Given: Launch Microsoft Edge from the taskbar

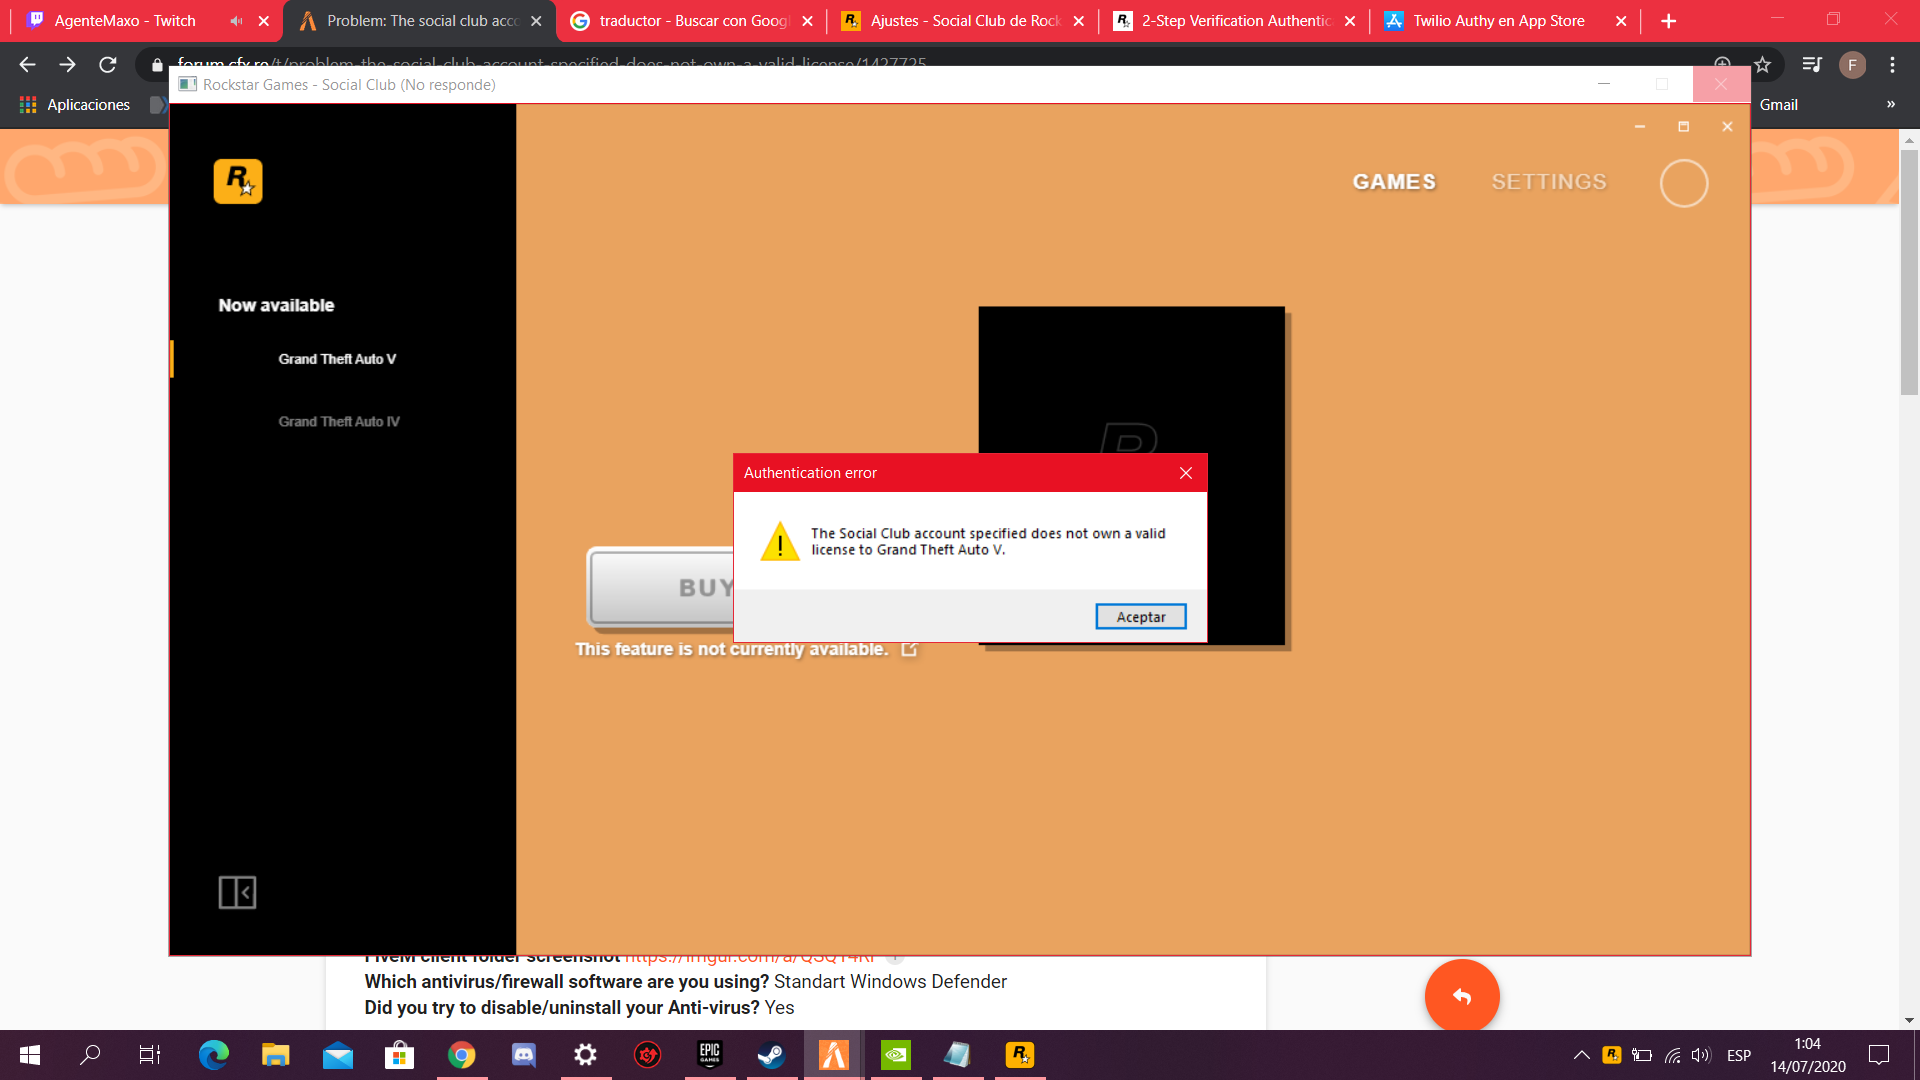Looking at the screenshot, I should 213,1055.
